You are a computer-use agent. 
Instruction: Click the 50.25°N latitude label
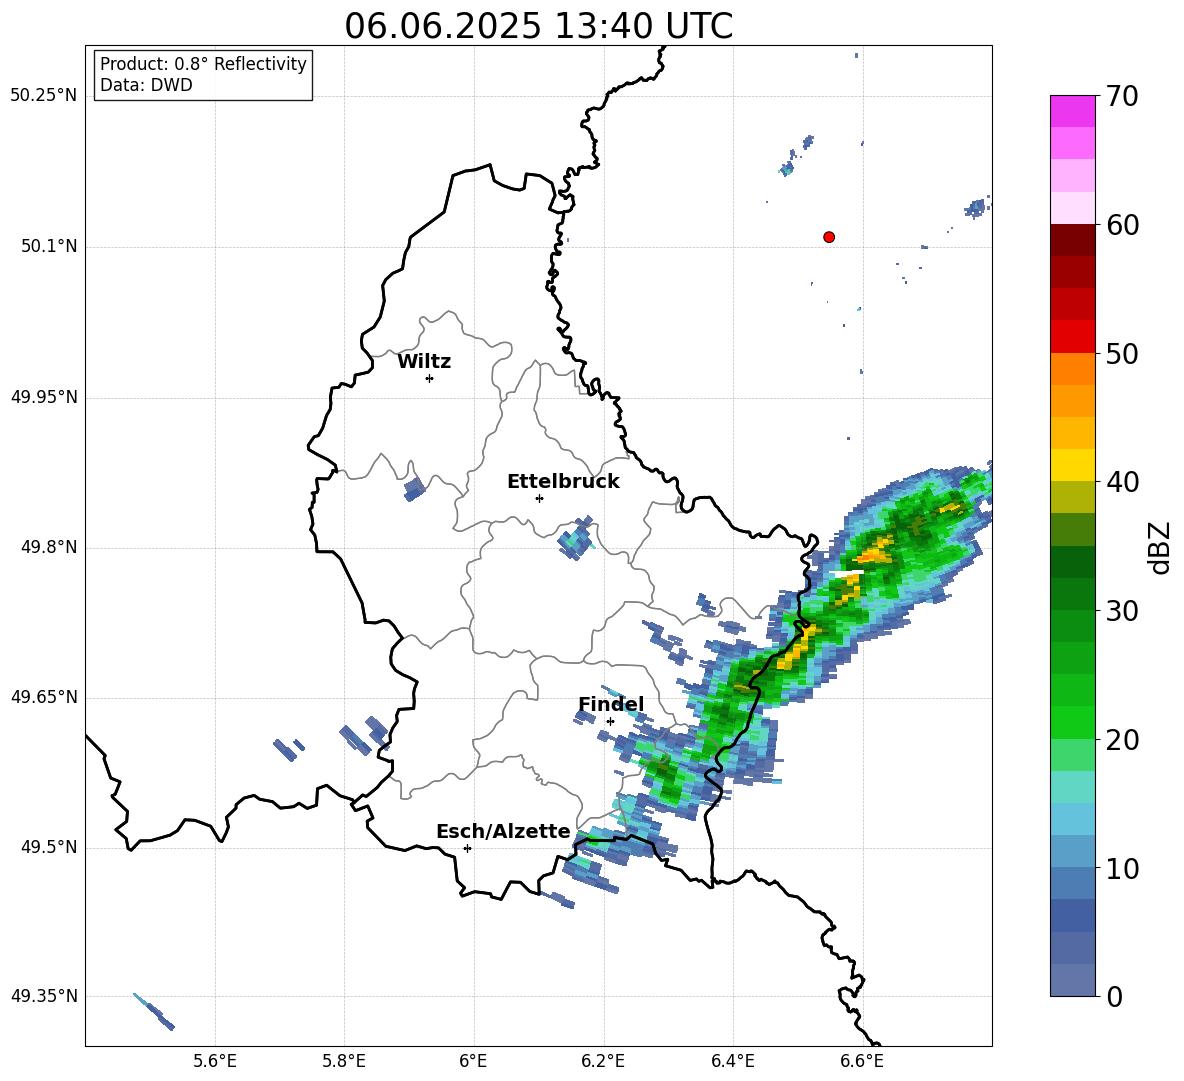[44, 96]
